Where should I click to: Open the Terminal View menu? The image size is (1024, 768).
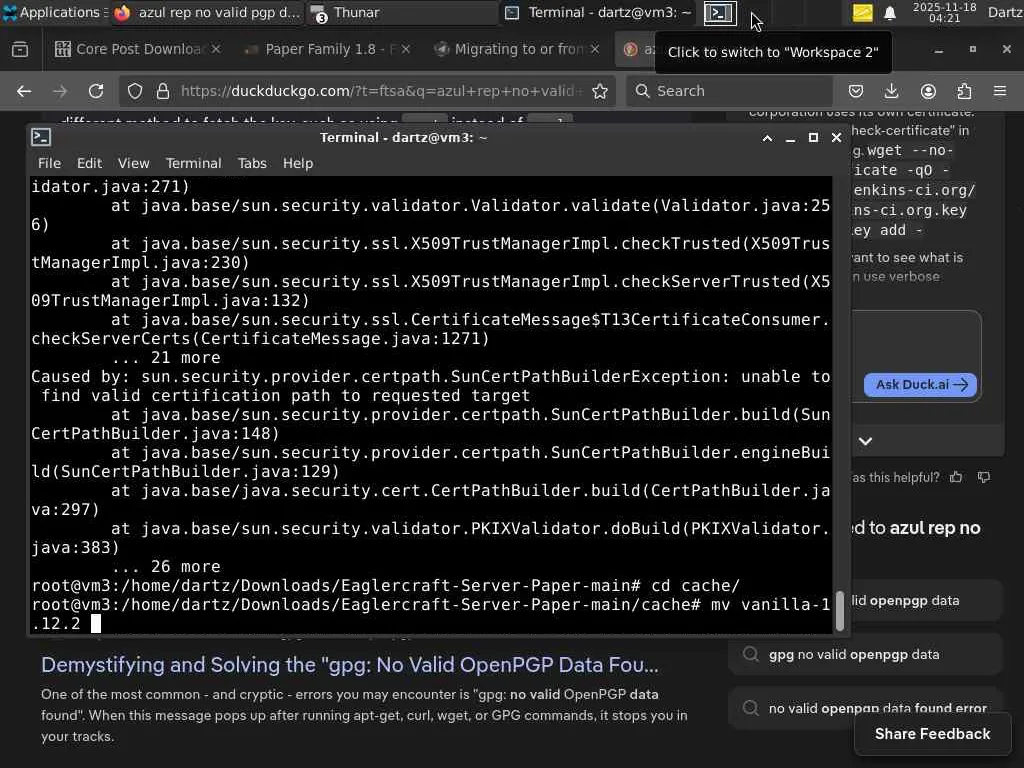point(133,163)
